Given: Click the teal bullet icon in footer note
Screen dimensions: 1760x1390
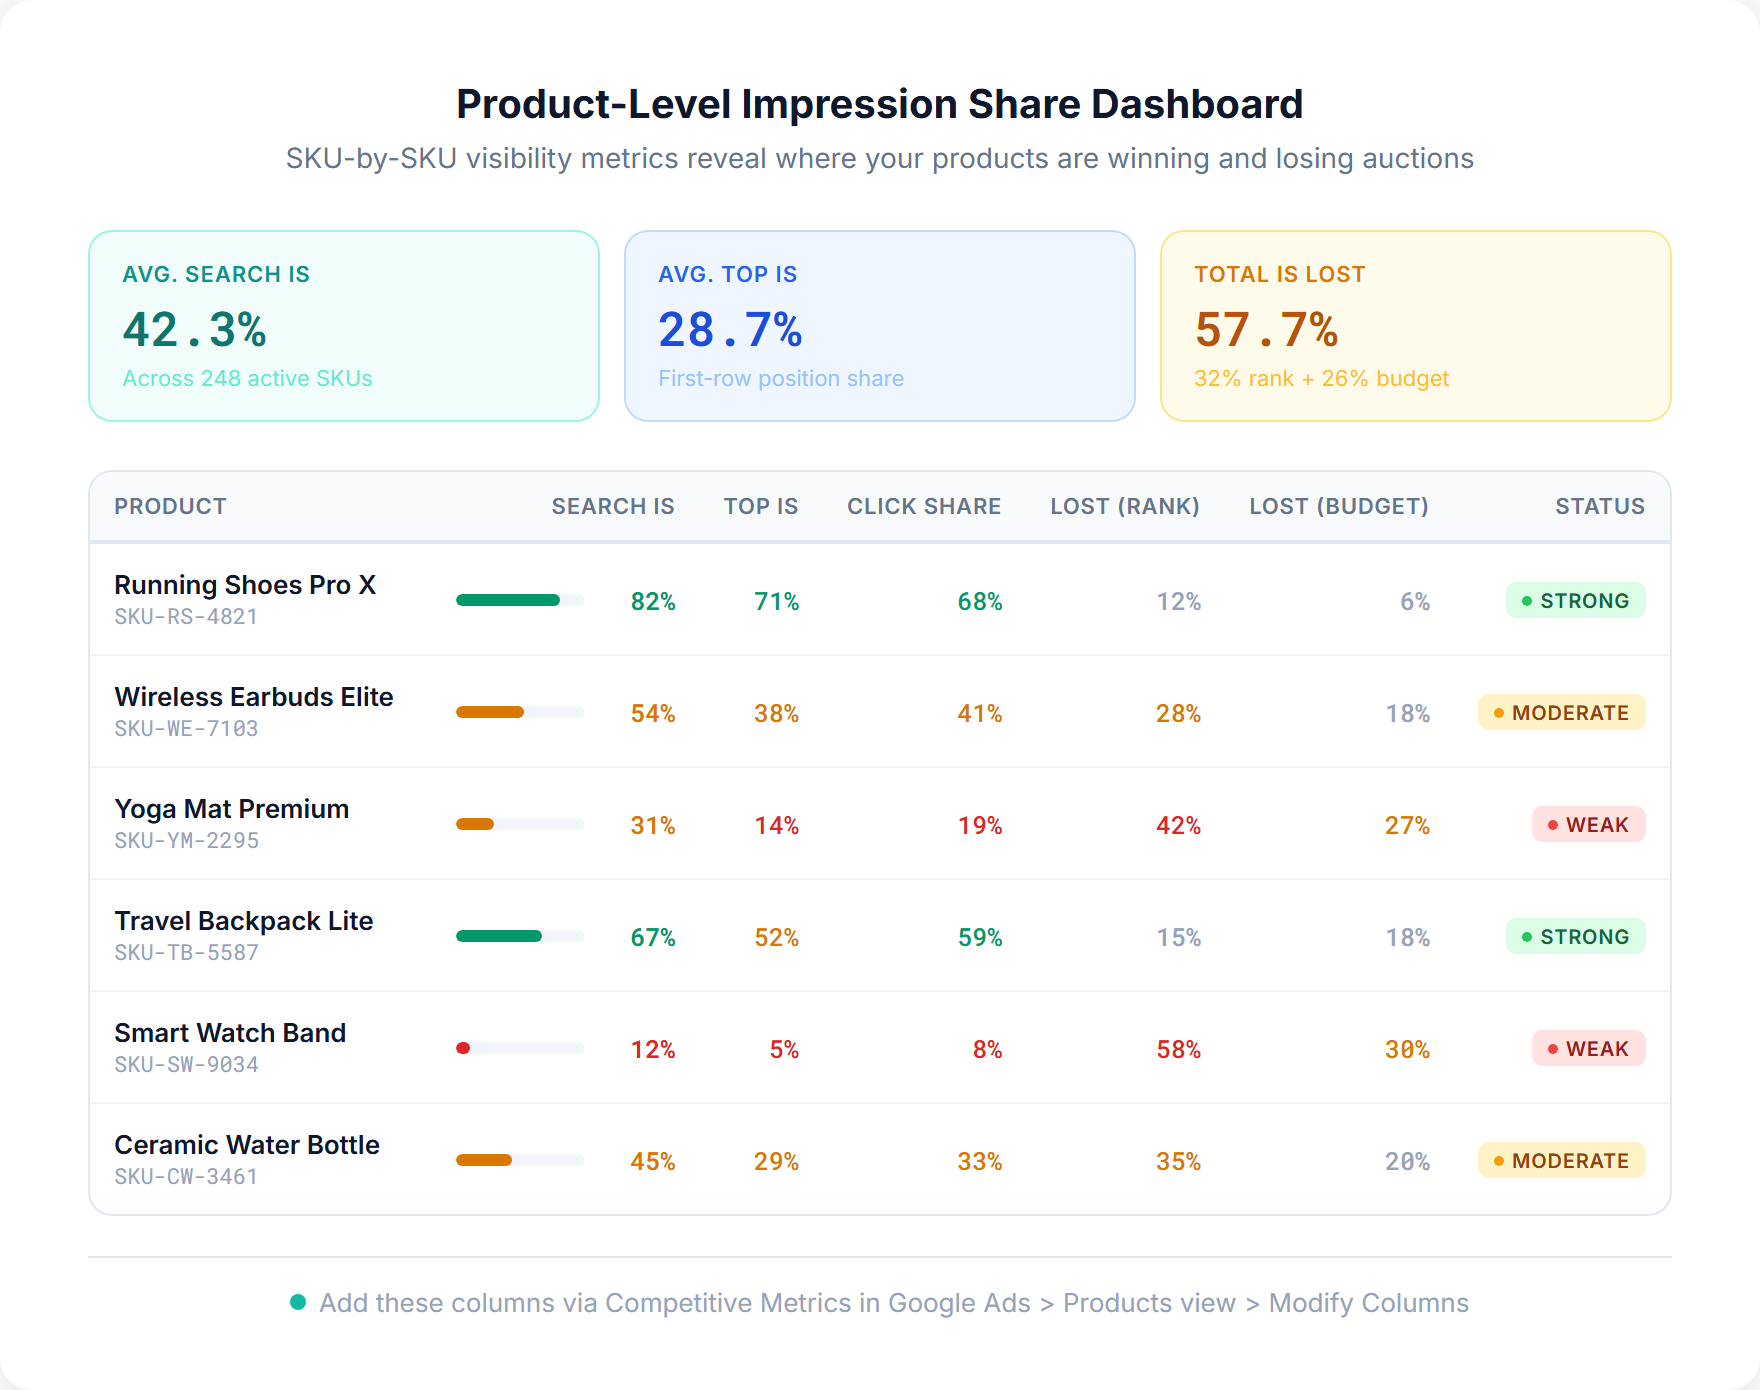Looking at the screenshot, I should point(298,1303).
